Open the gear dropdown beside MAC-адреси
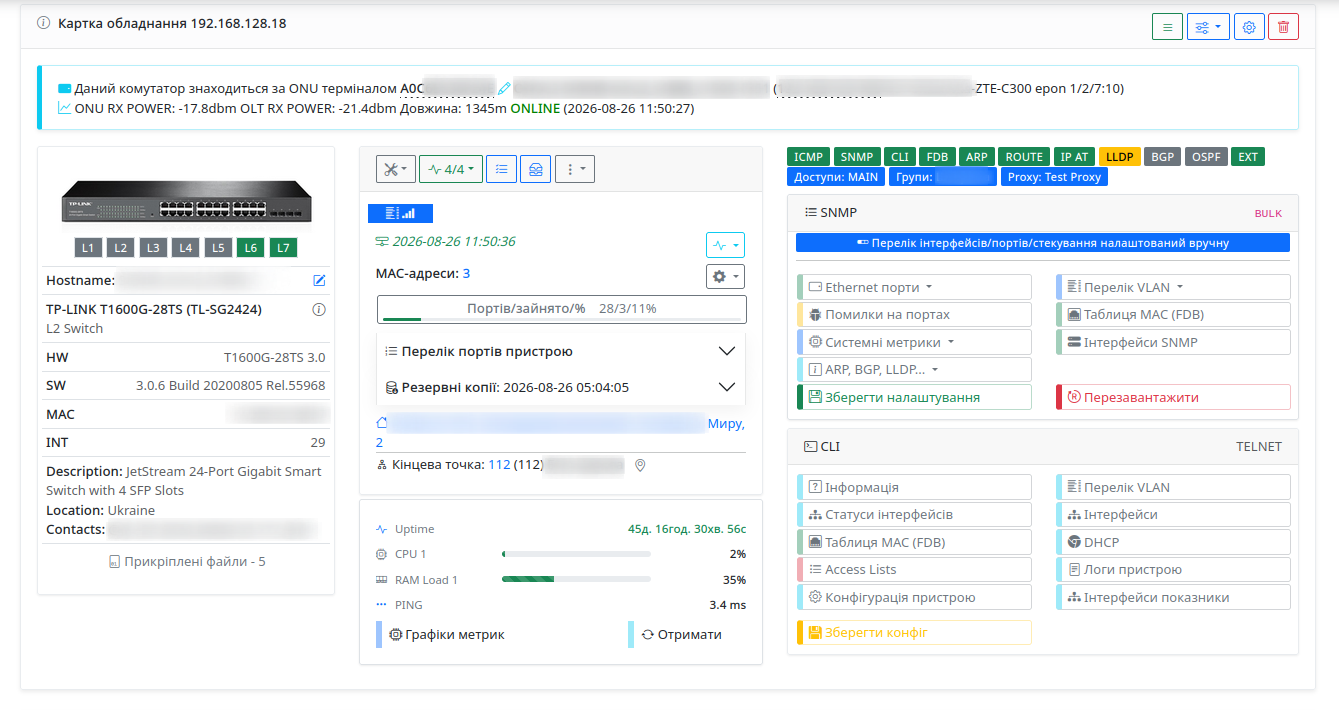Screen dimensions: 1339x710 [x=725, y=276]
